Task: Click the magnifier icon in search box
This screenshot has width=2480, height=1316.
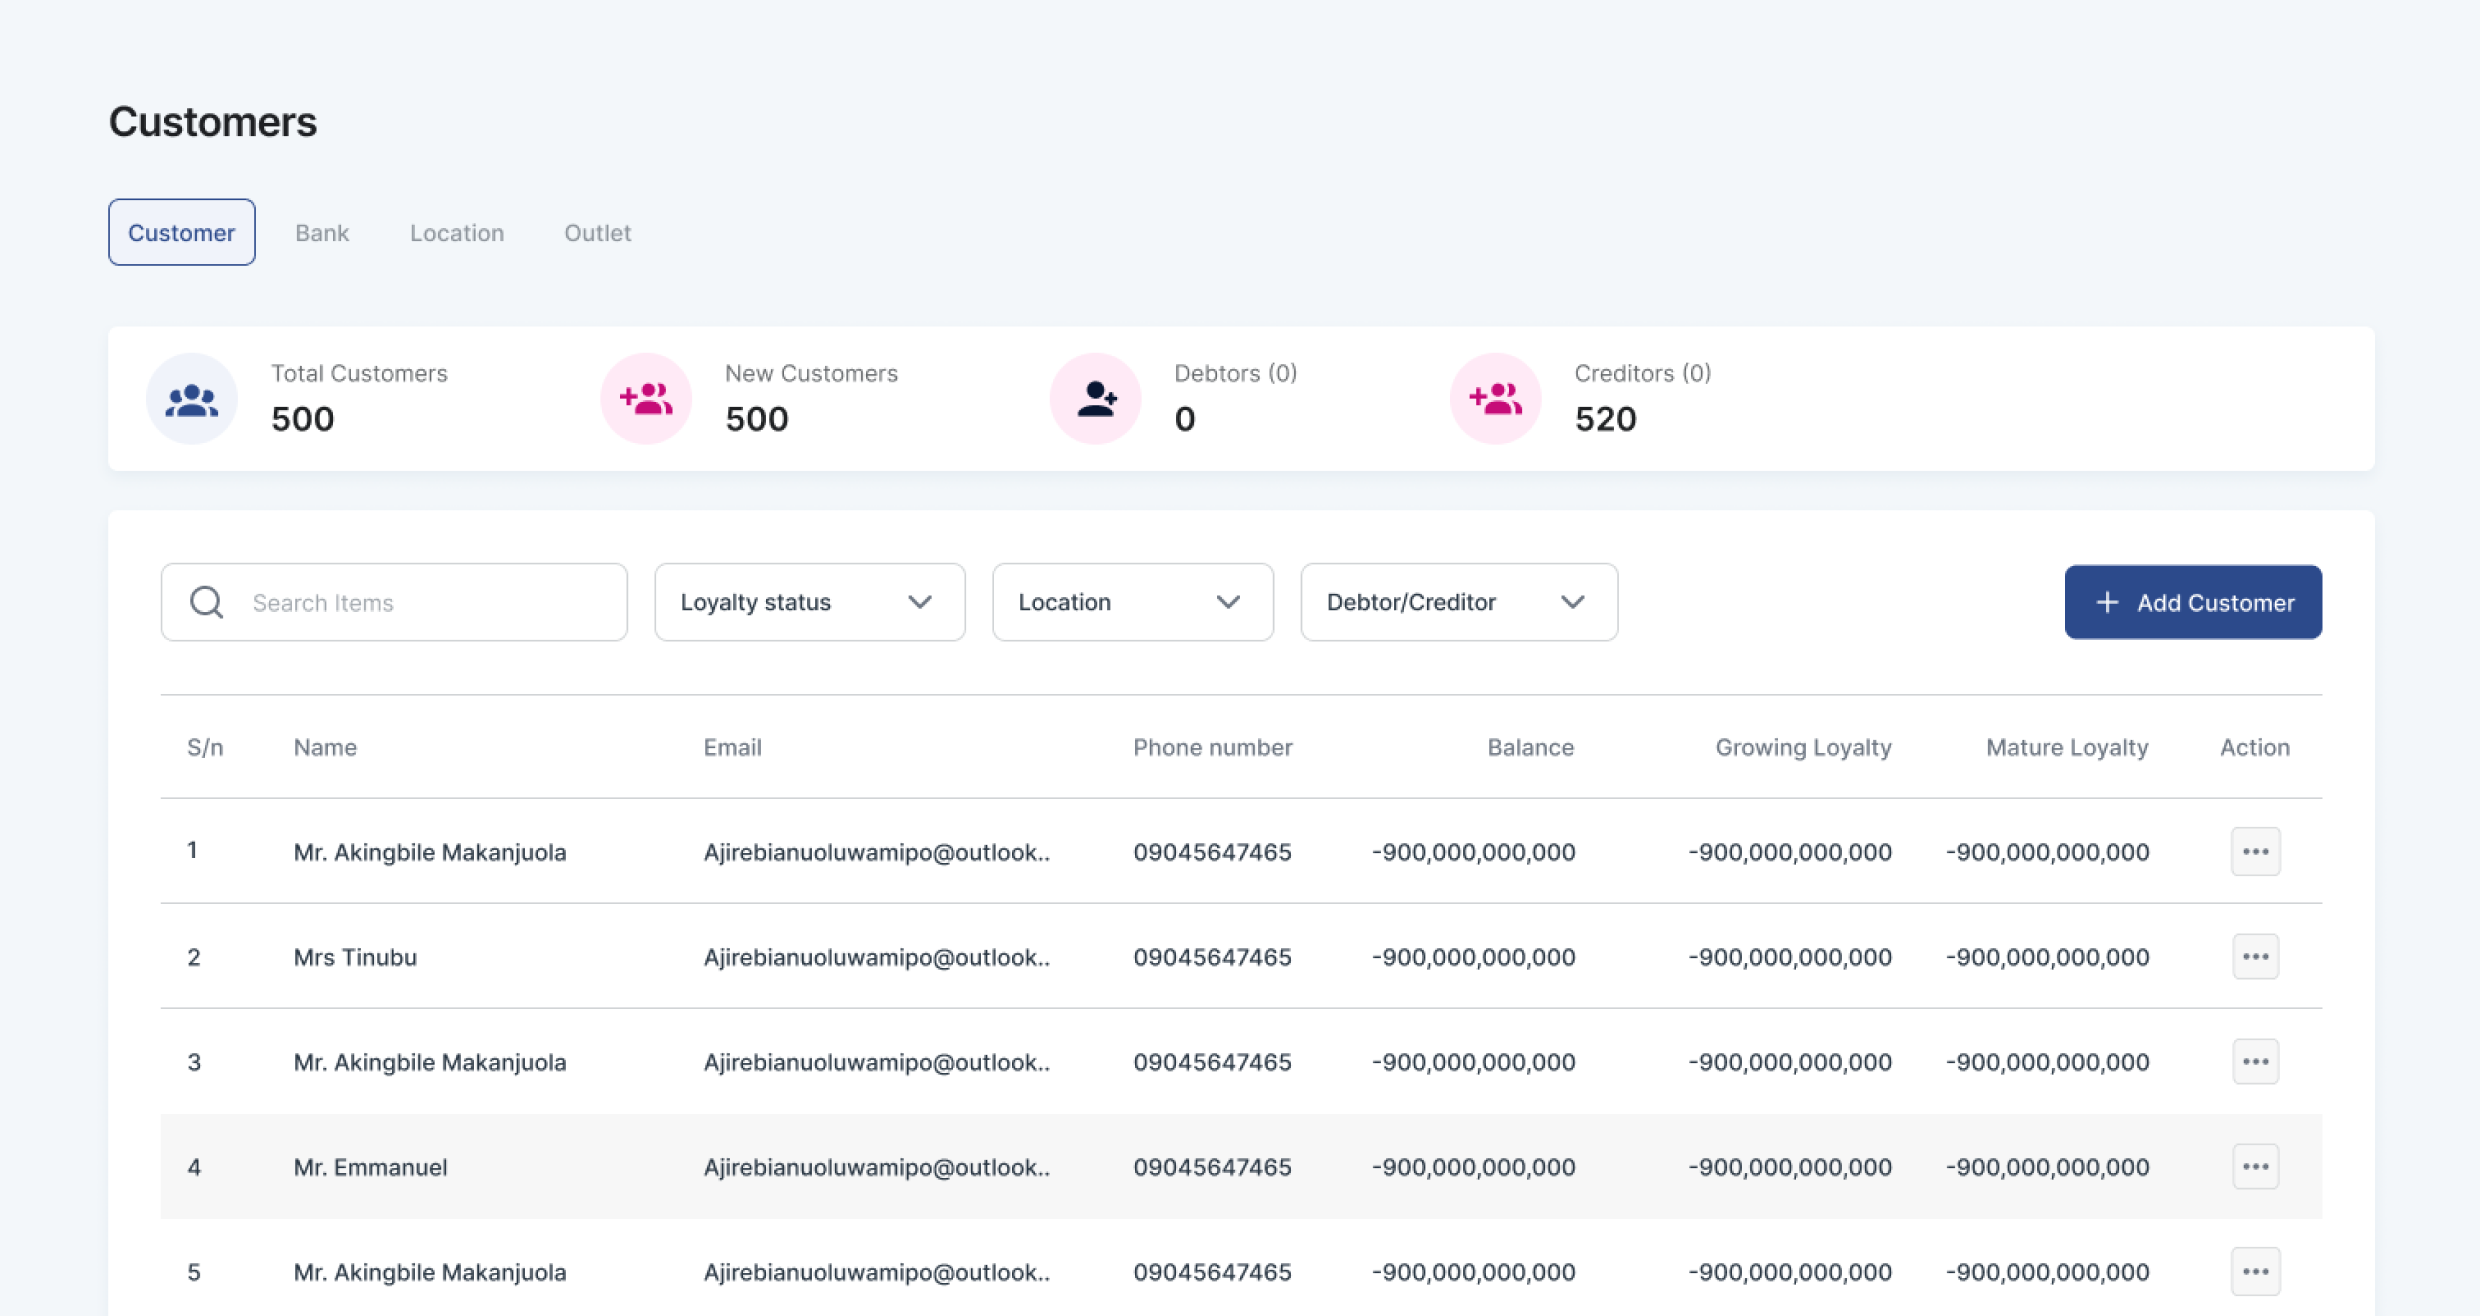Action: tap(207, 602)
